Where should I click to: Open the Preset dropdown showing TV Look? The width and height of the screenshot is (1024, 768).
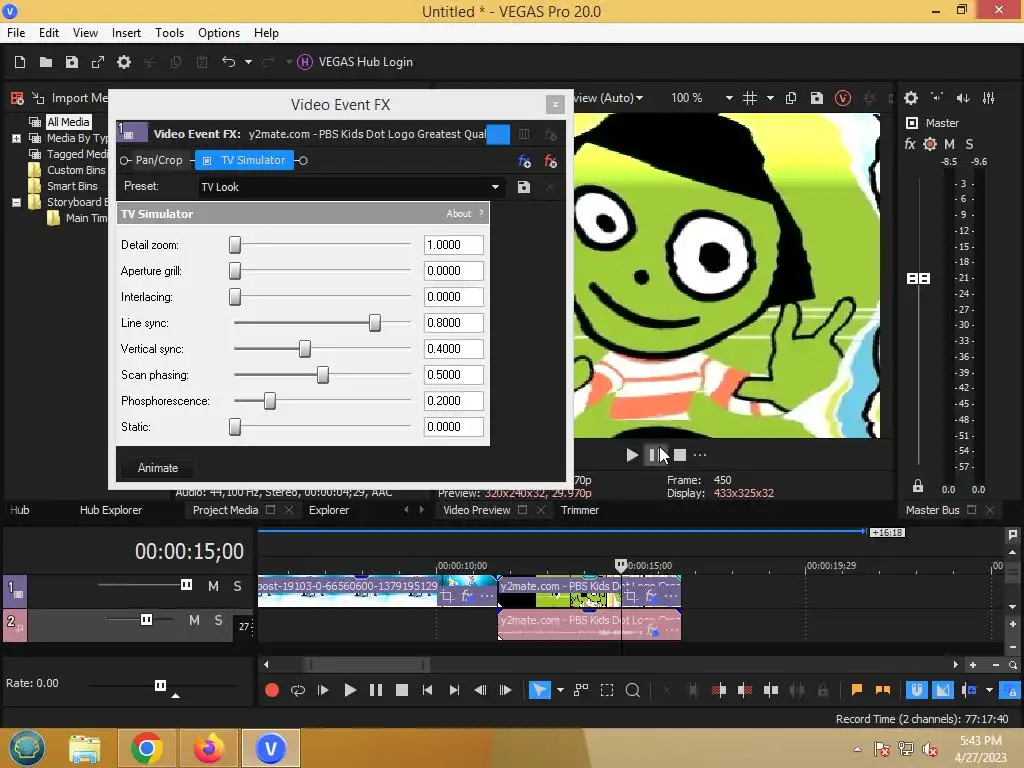coord(350,187)
